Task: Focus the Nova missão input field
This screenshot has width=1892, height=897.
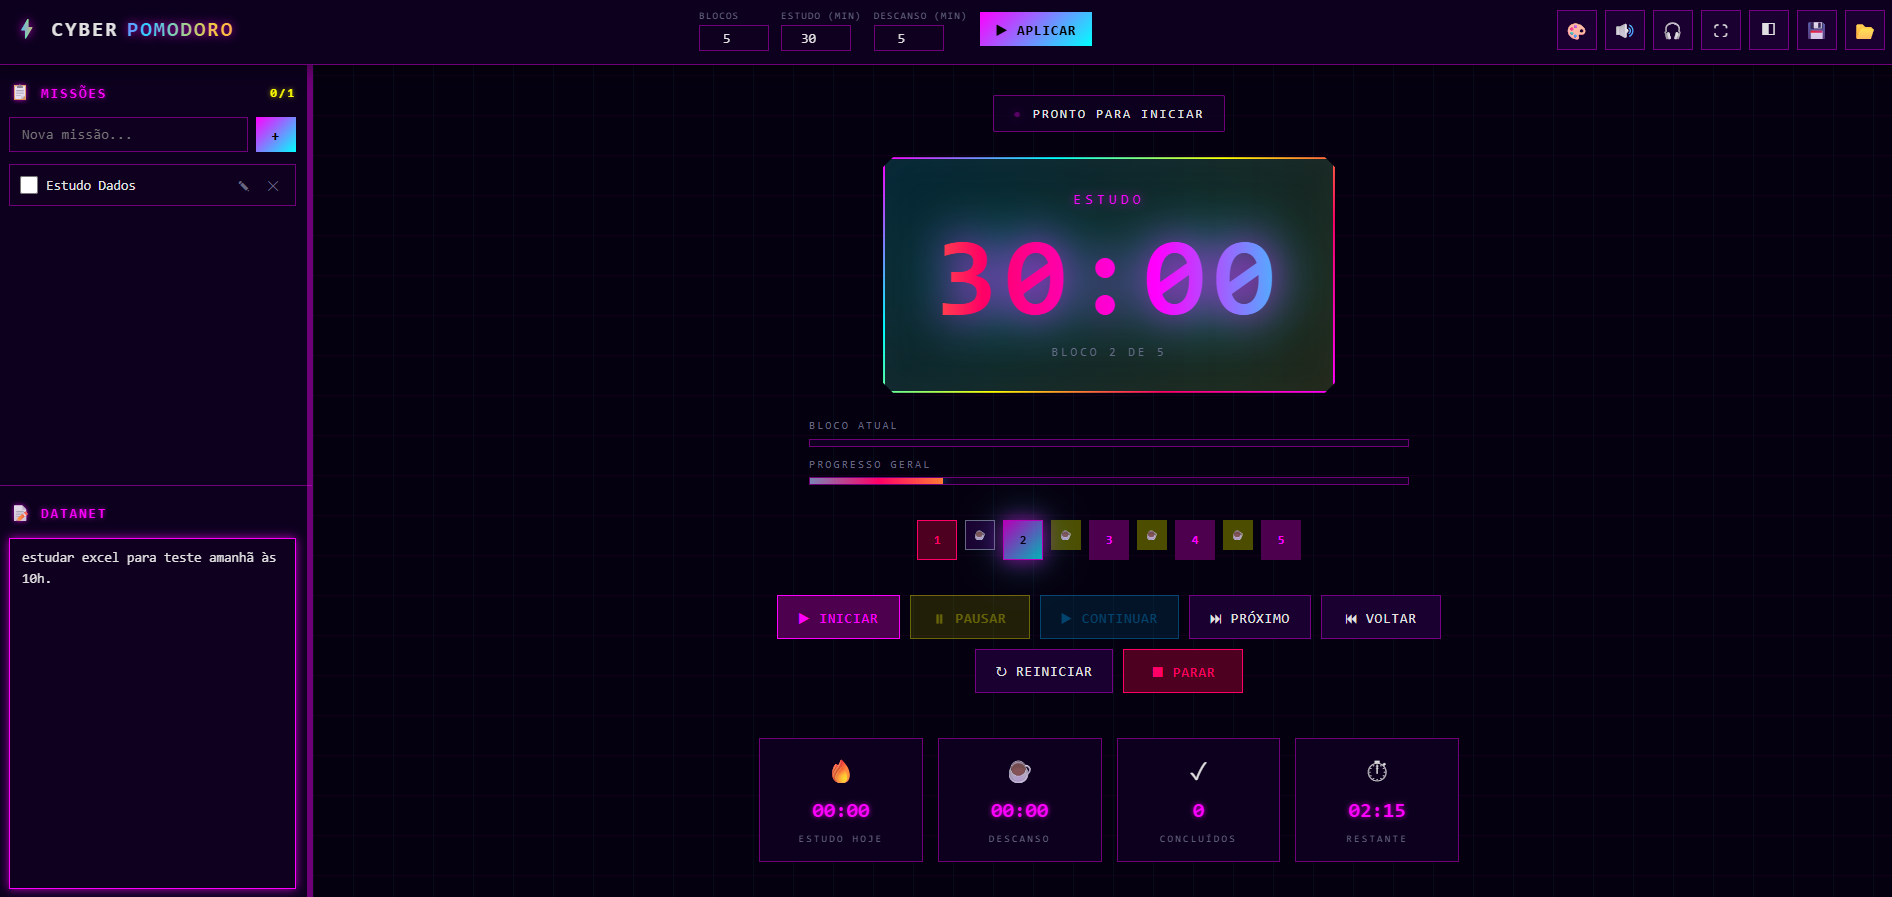Action: (128, 135)
